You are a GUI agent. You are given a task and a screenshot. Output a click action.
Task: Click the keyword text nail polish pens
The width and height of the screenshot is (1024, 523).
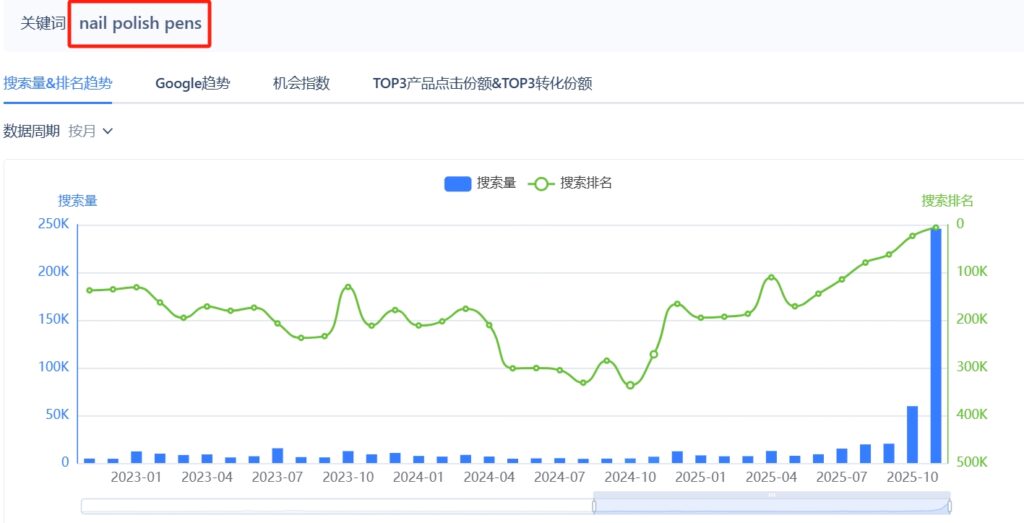click(x=140, y=23)
